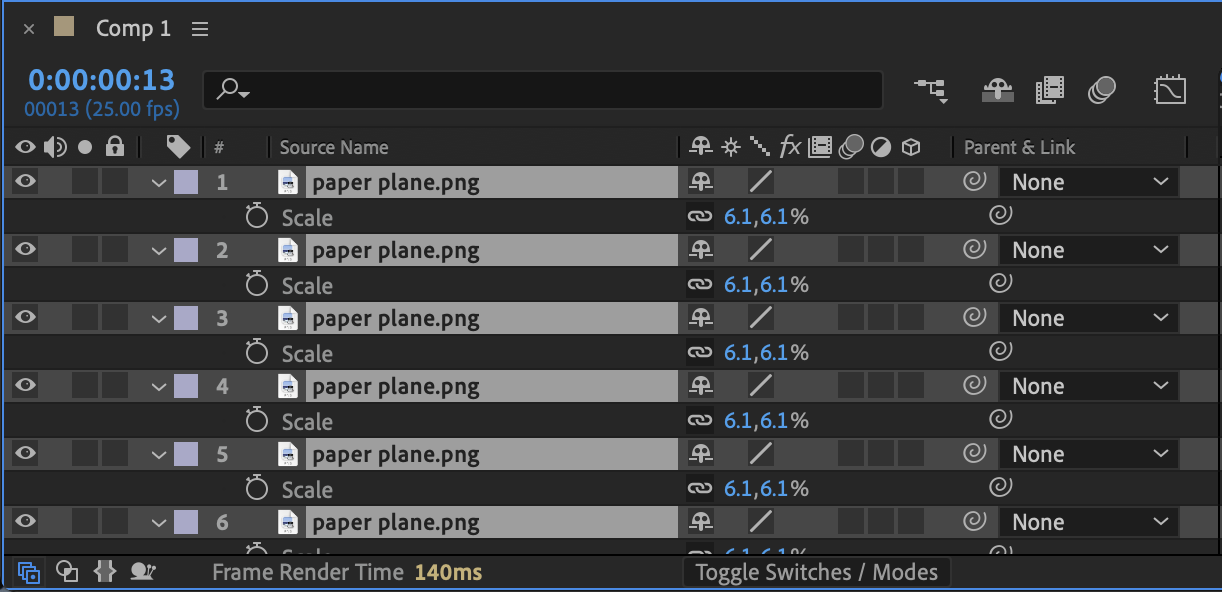Expand or collapse Layer Switches pane icon

point(29,572)
